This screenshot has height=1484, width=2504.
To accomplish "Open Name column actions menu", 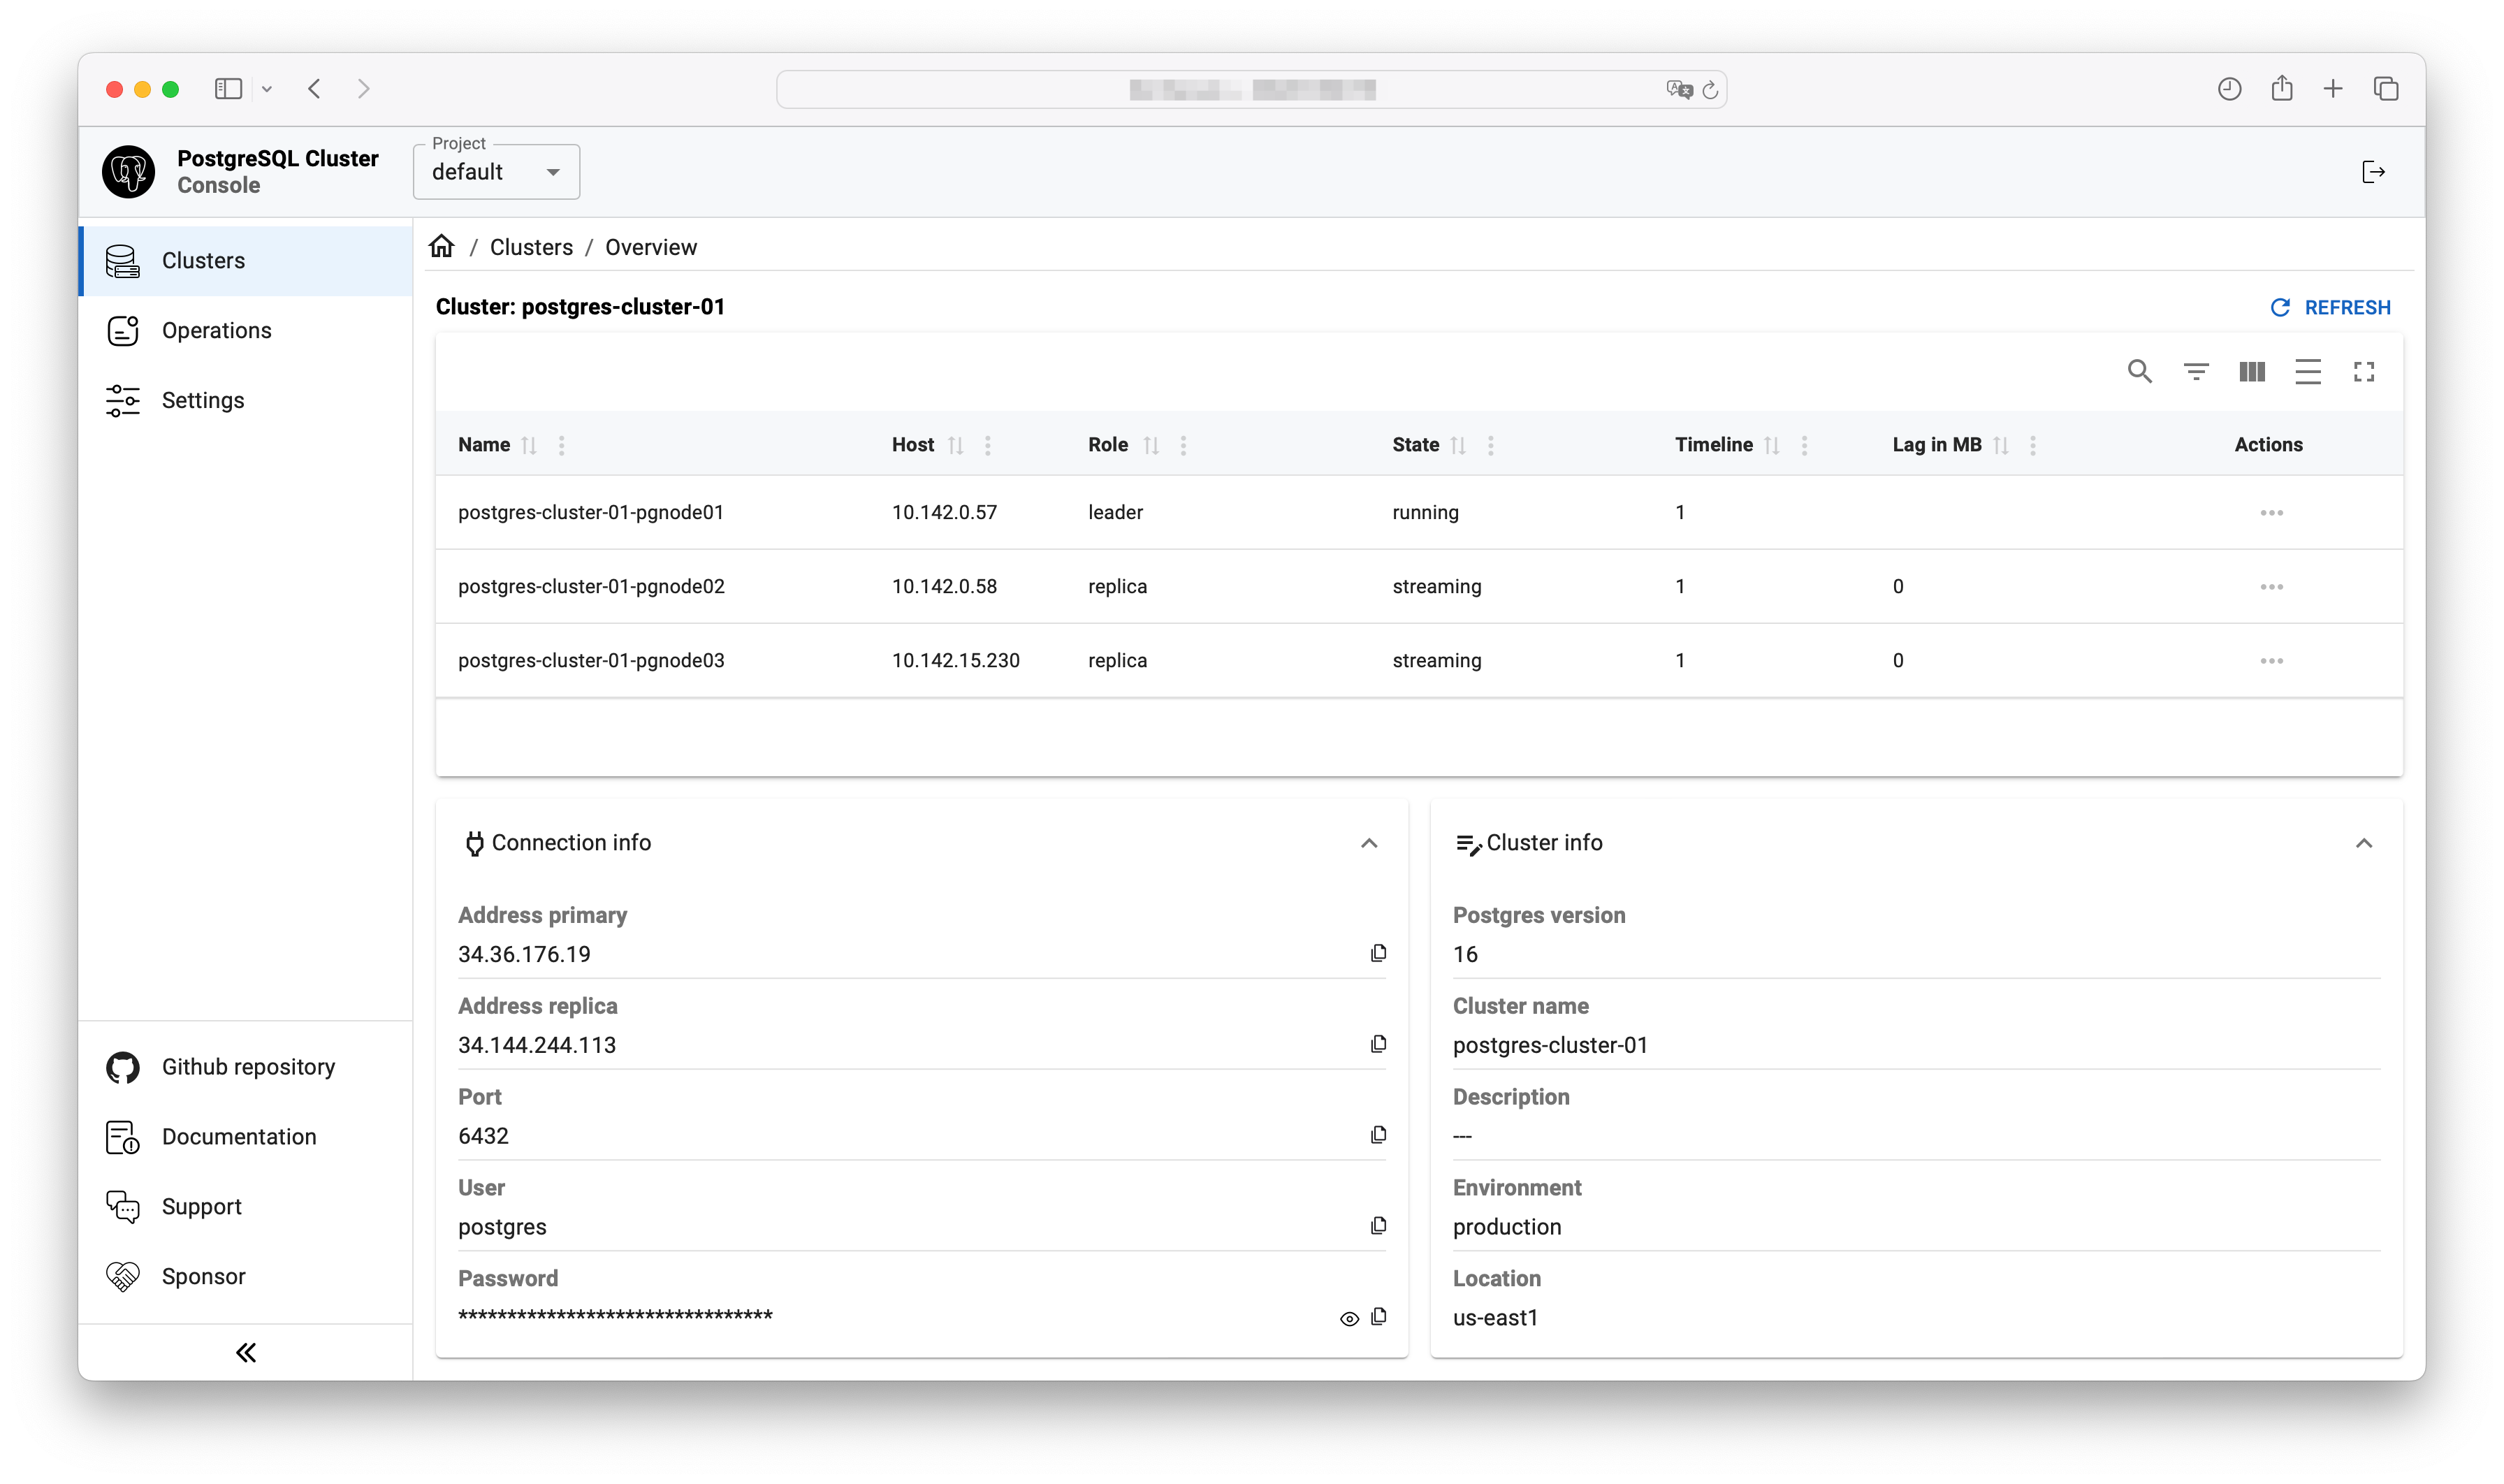I will coord(562,446).
